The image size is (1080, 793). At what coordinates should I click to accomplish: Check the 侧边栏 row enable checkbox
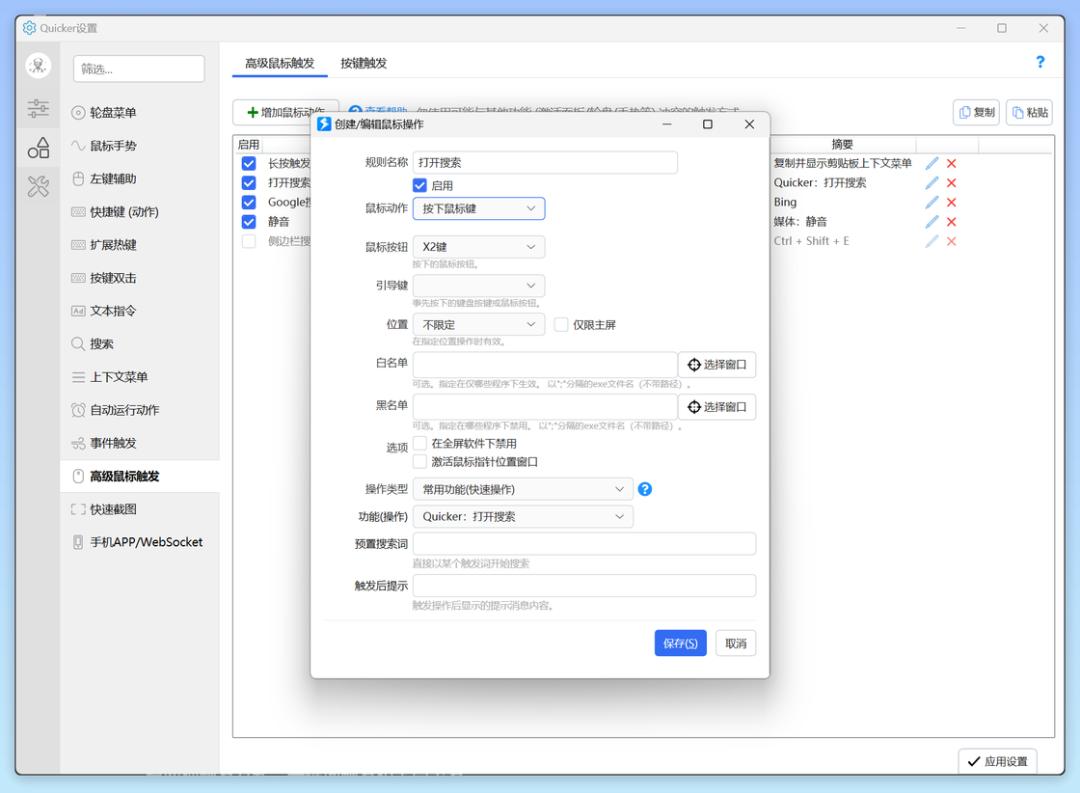point(249,241)
